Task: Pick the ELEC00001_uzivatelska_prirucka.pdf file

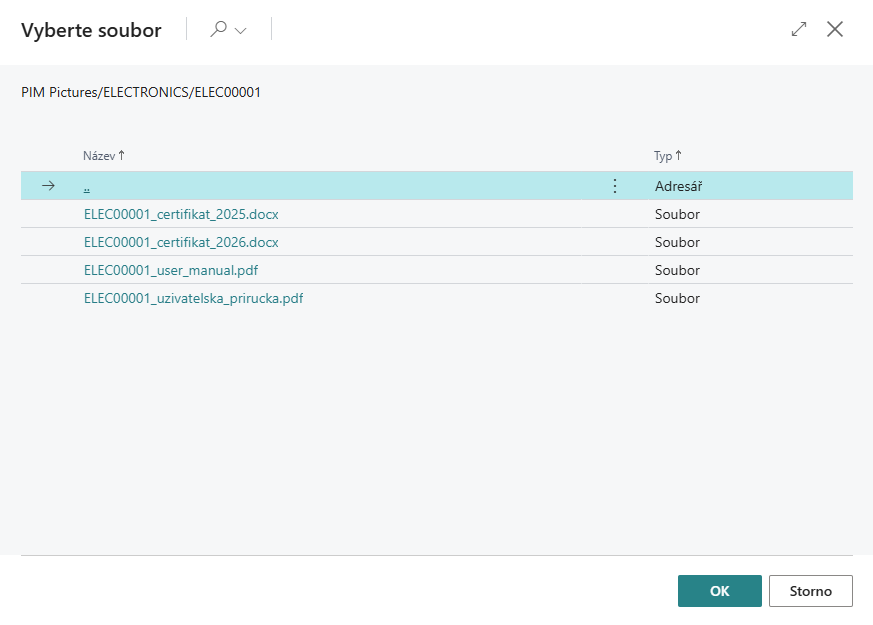Action: point(193,298)
